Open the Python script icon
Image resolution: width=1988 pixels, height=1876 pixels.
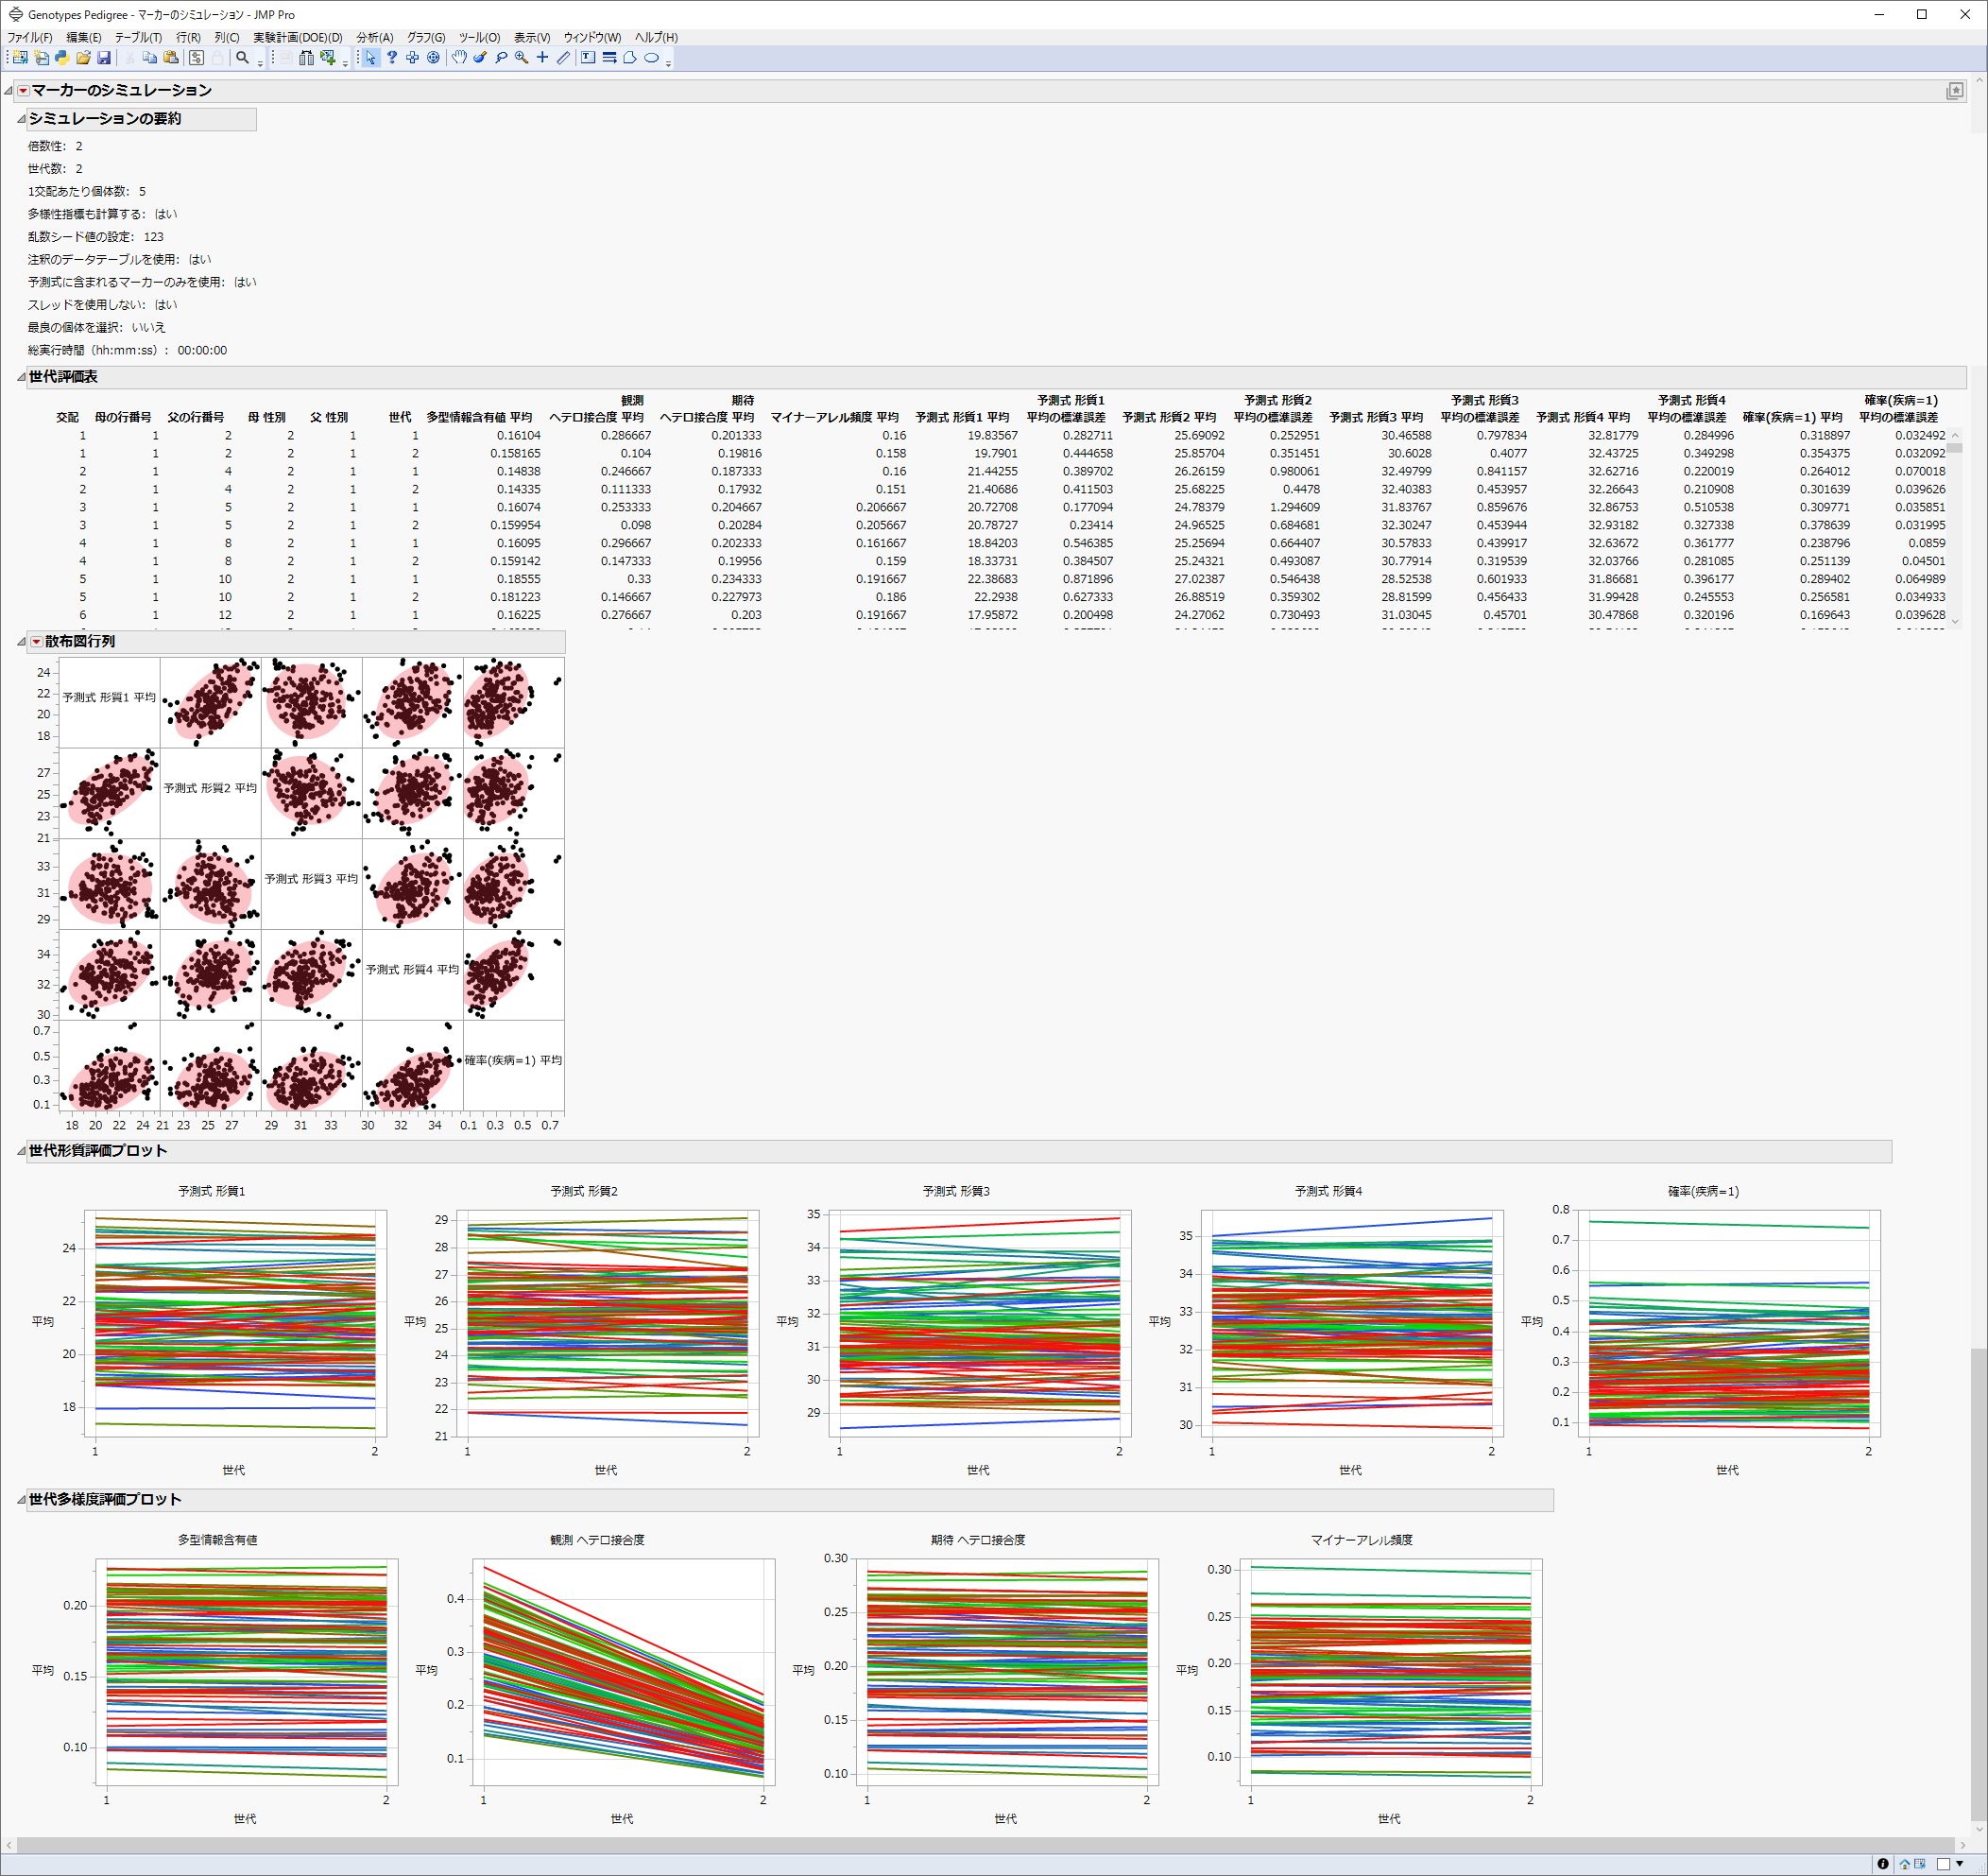62,58
